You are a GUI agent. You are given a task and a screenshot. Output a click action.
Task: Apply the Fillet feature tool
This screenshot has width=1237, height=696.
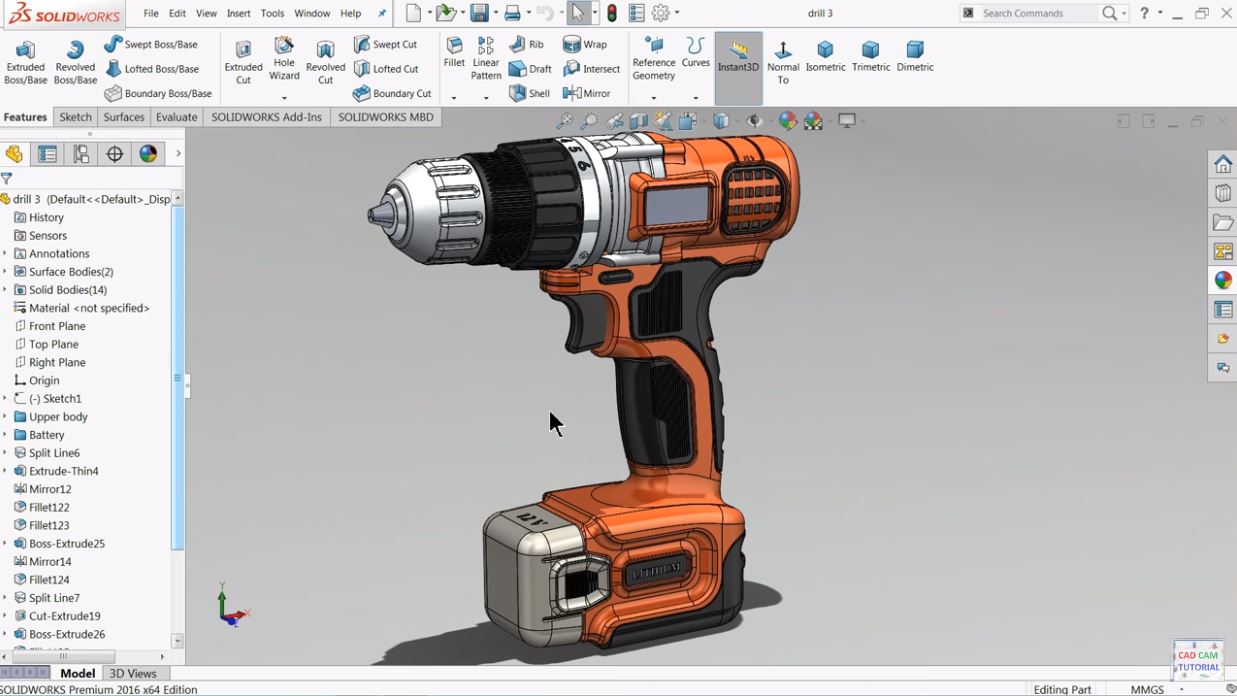point(454,53)
